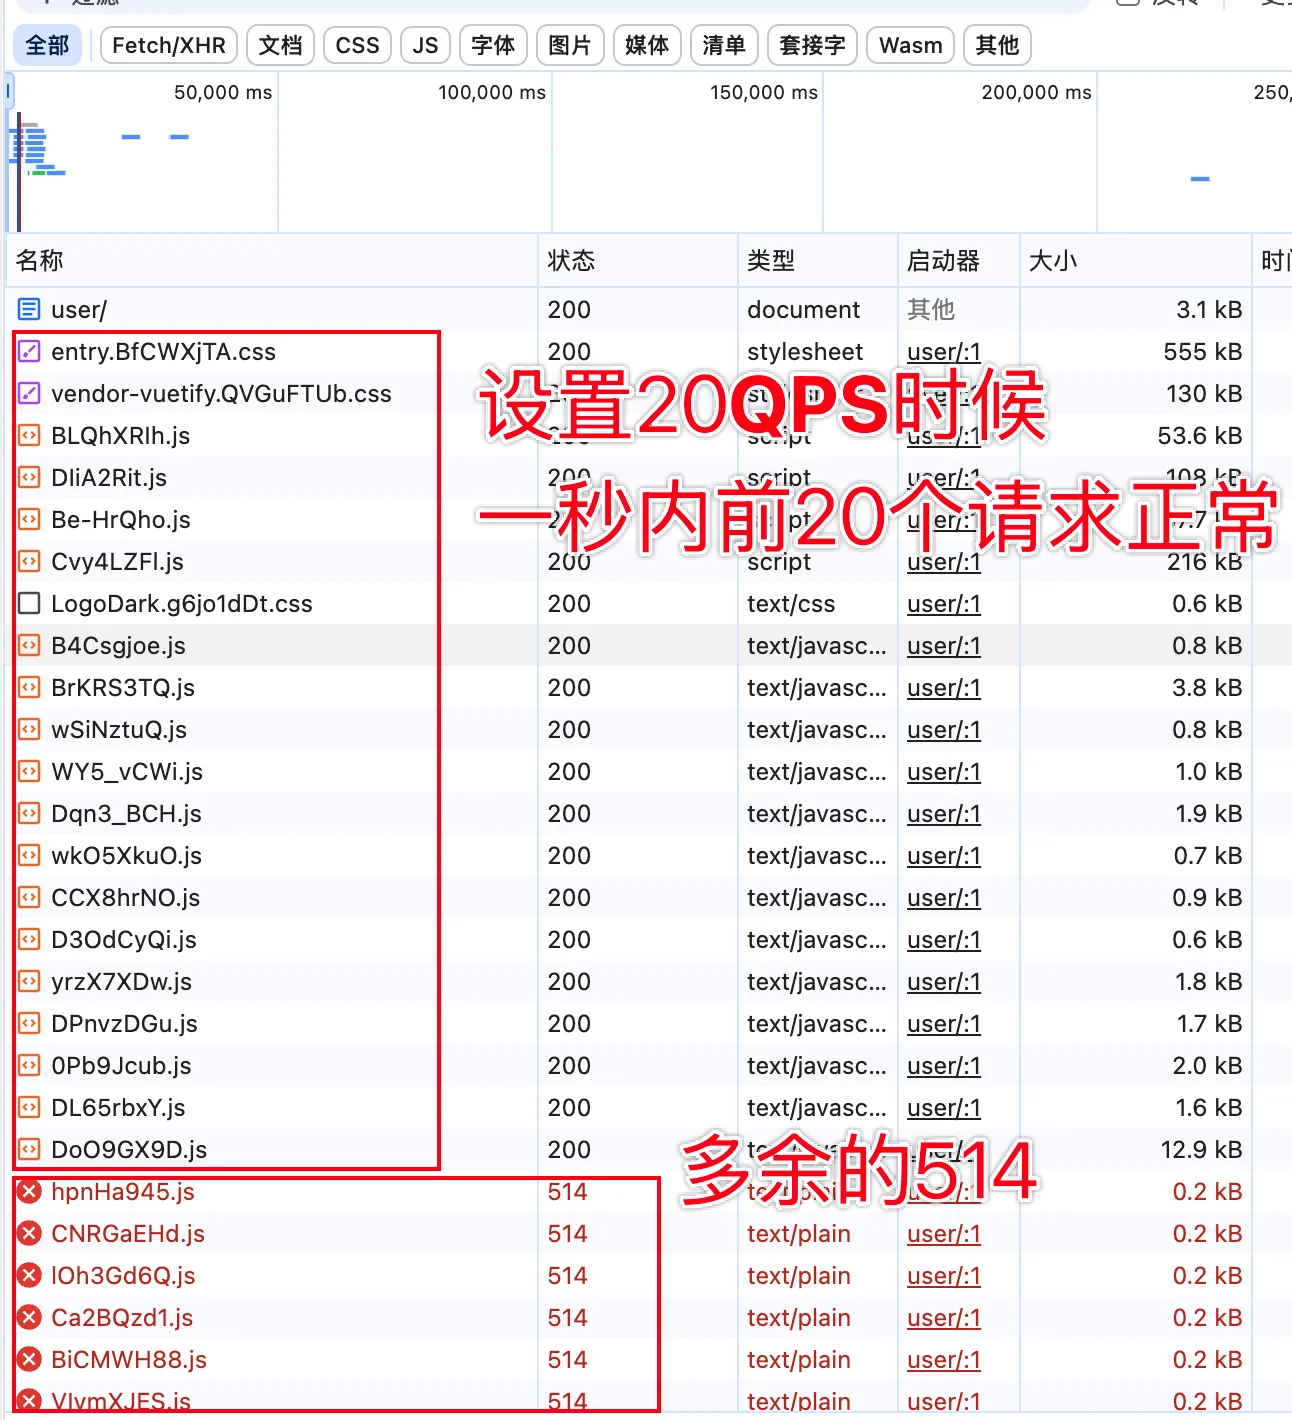Click stylesheet icon of vendor-vuetify.QVGuFTUb.css

pyautogui.click(x=29, y=394)
